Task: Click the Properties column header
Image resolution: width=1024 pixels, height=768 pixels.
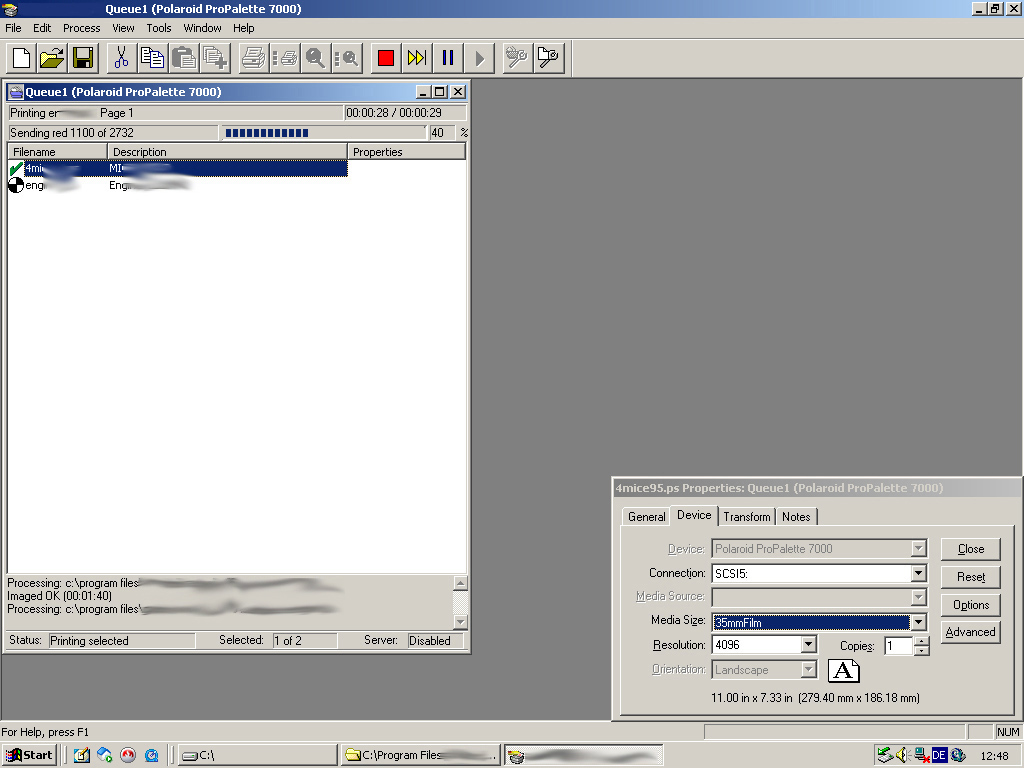Action: point(406,152)
